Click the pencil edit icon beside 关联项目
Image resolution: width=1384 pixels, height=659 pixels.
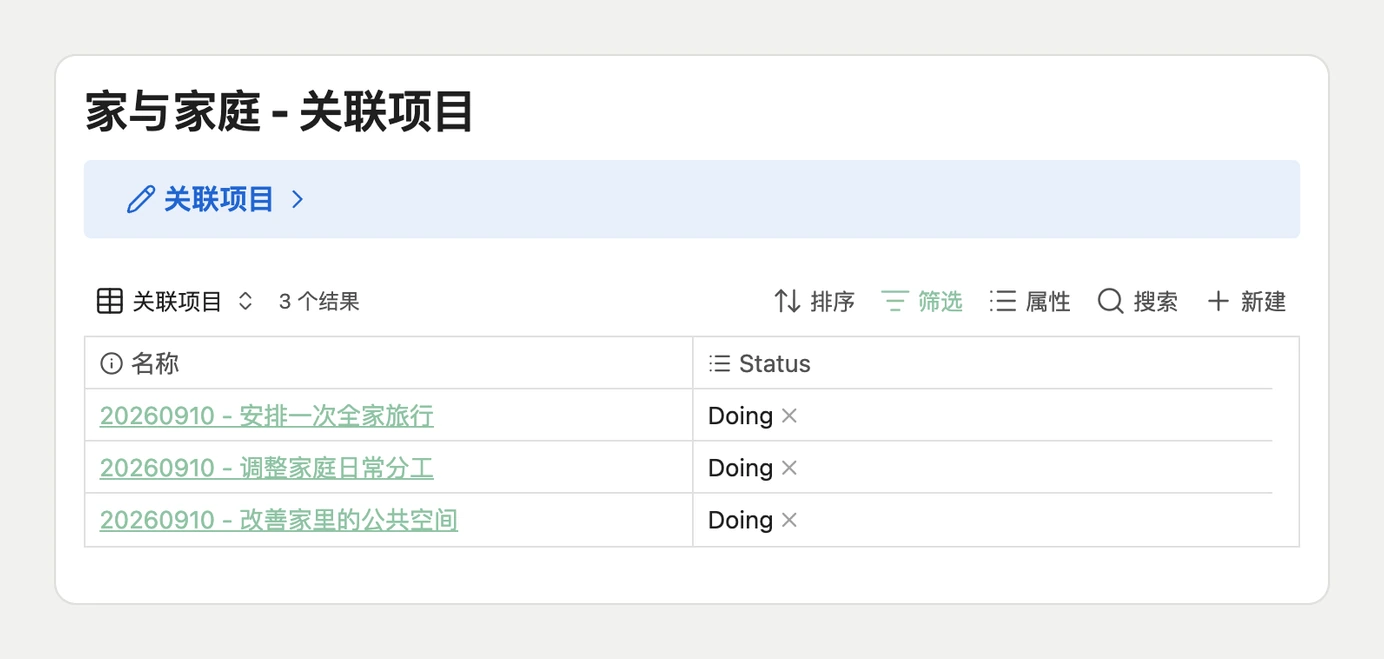click(141, 199)
